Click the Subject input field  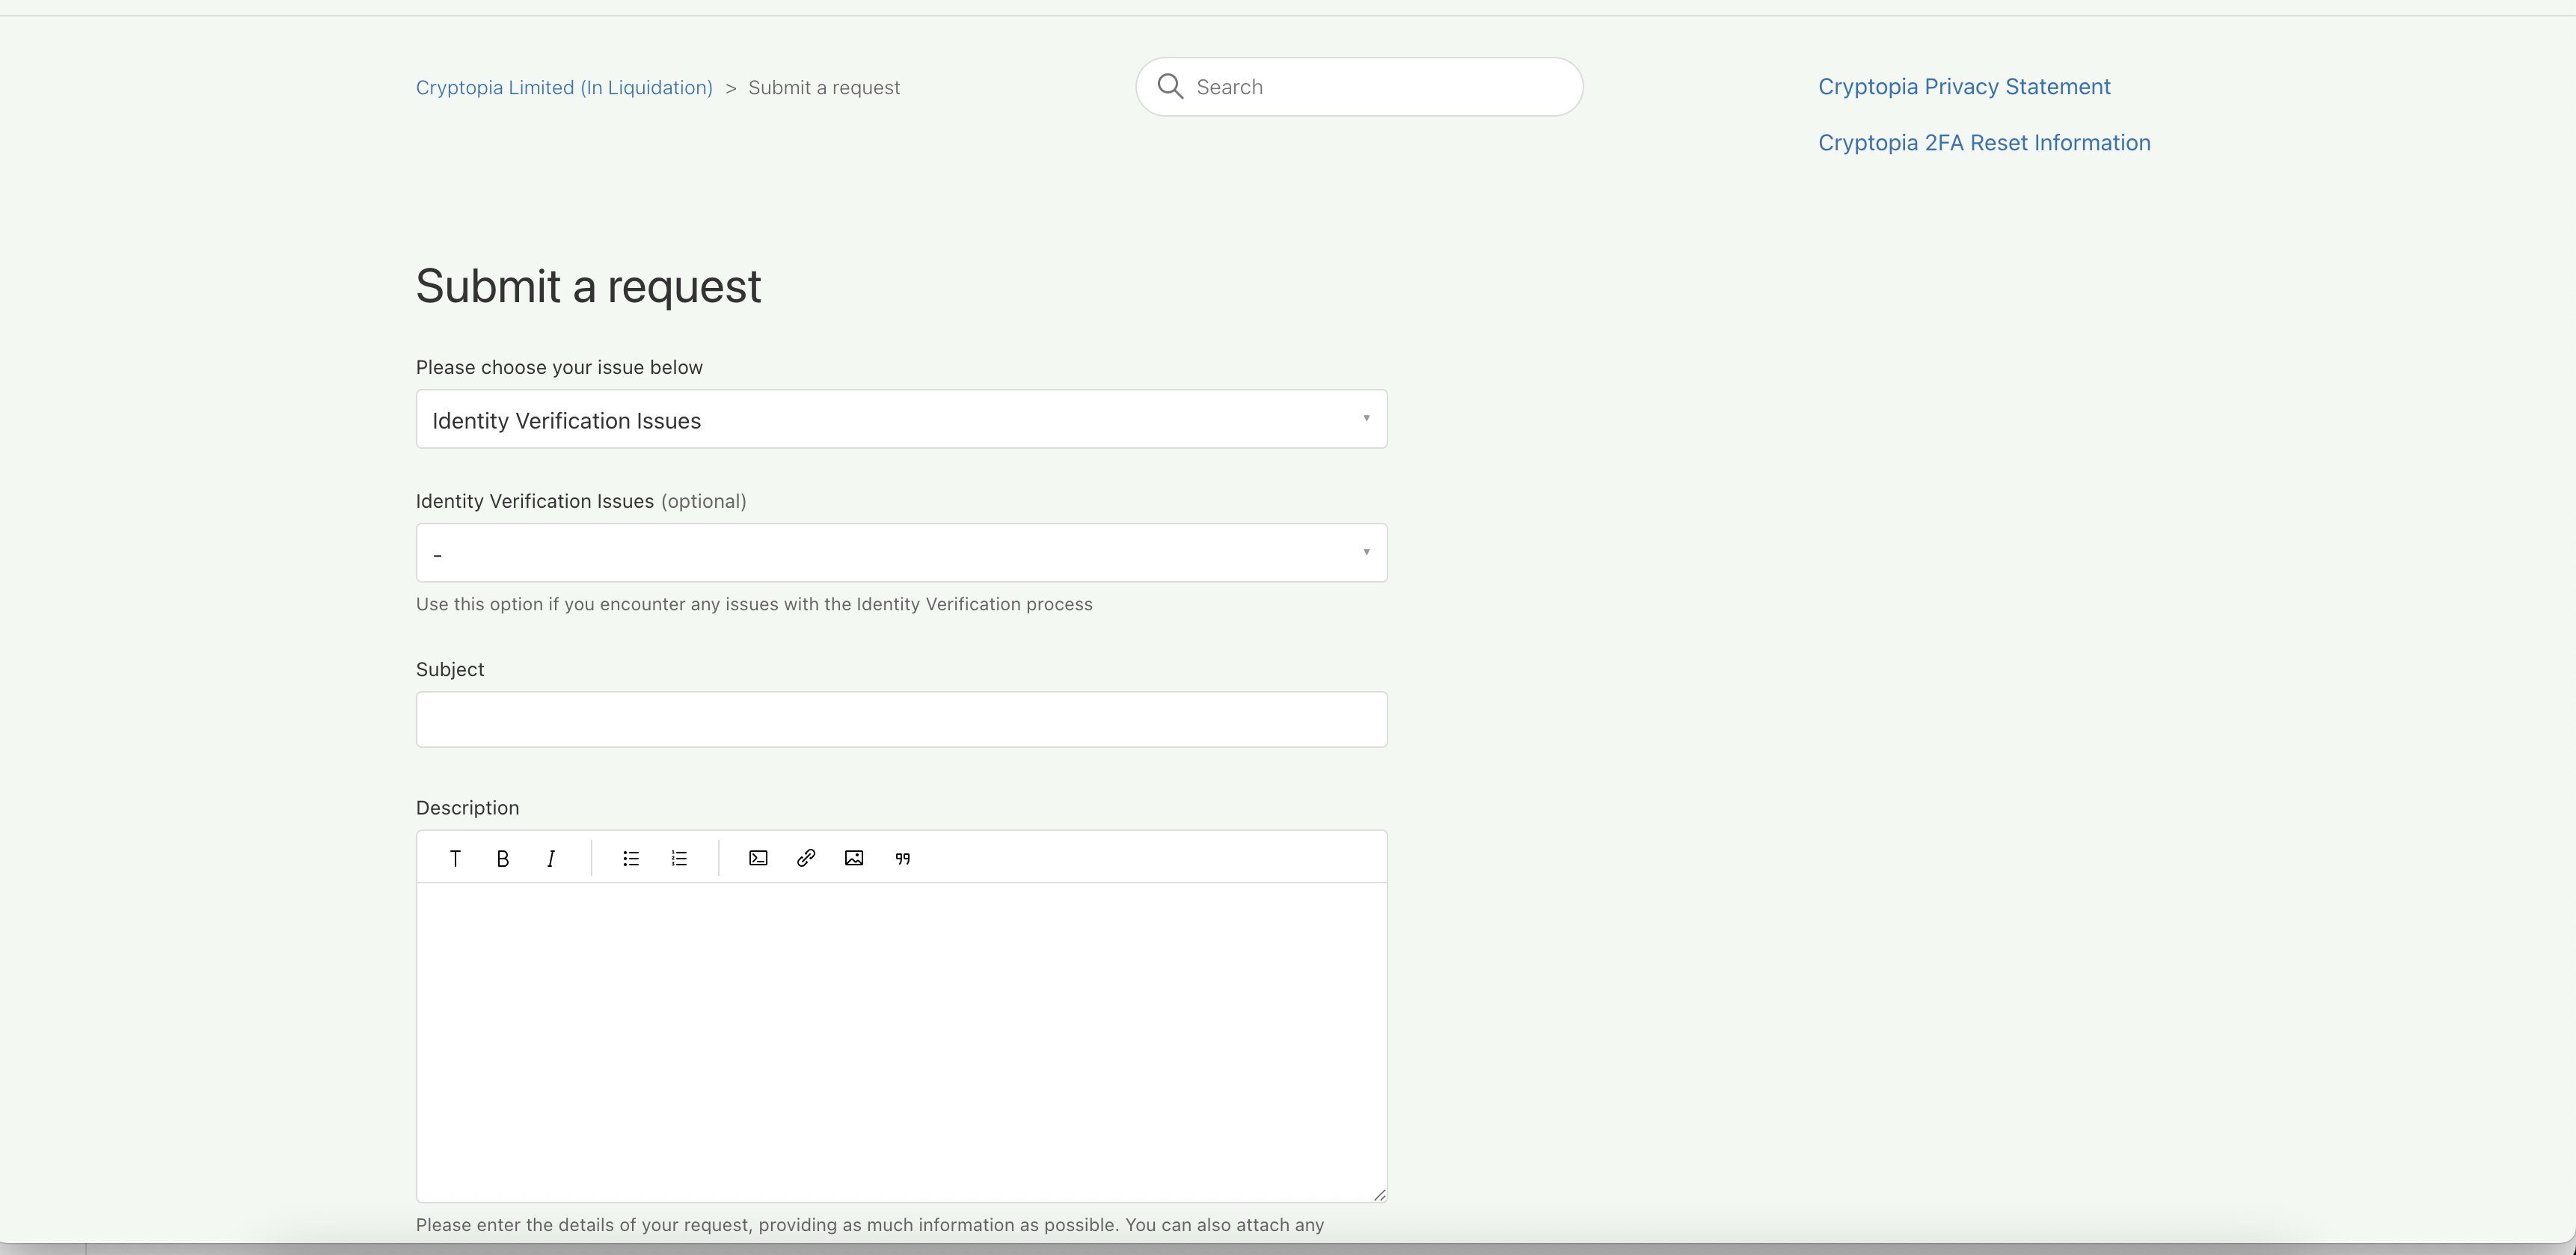tap(900, 719)
